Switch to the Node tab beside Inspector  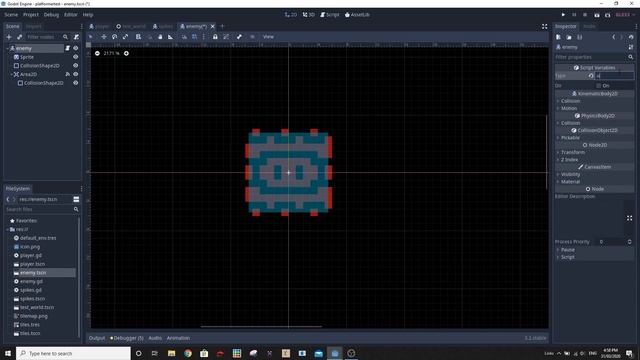tap(589, 26)
